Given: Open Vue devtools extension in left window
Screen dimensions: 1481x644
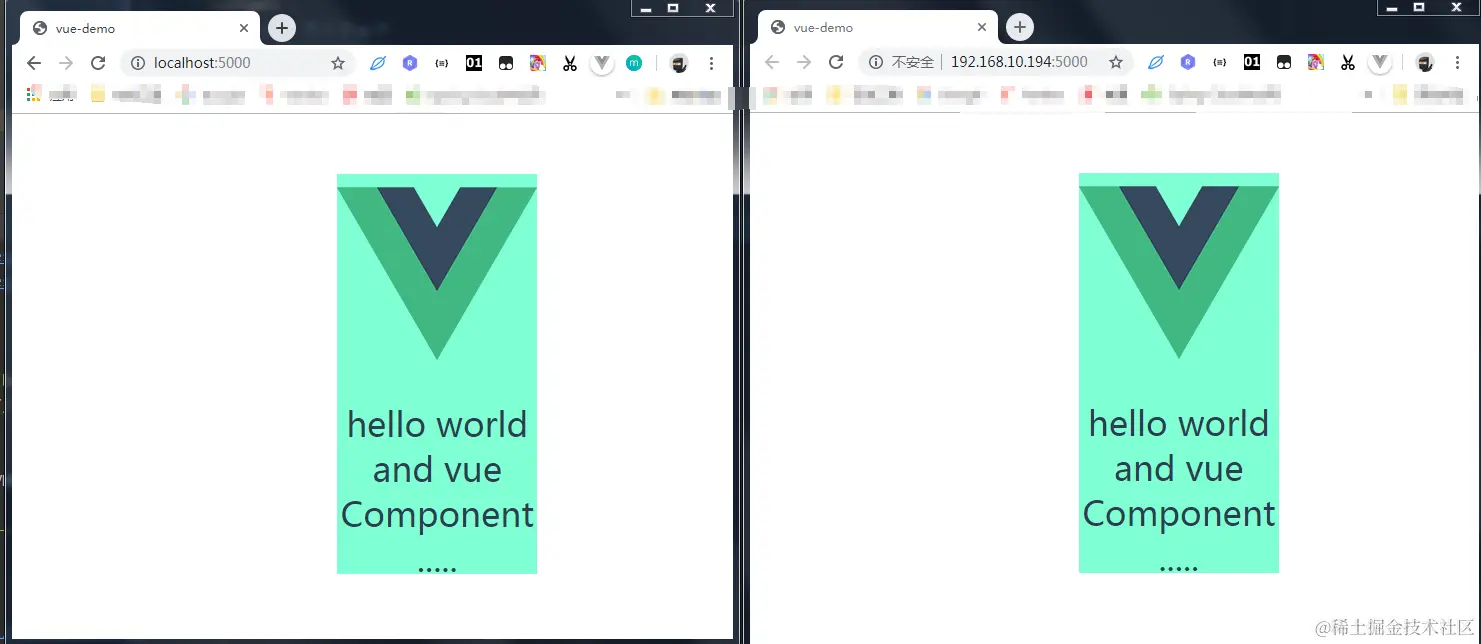Looking at the screenshot, I should click(x=601, y=63).
